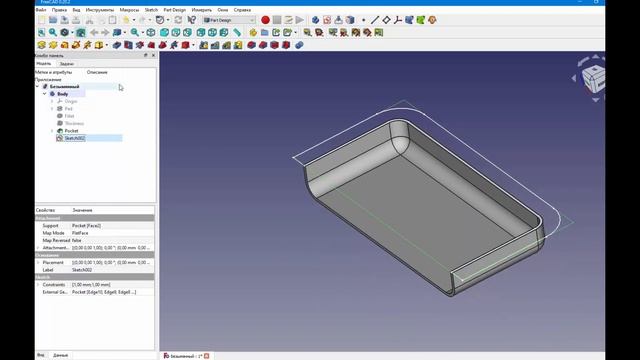Screen dimensions: 640x360
Task: Open the Файл menu
Action: point(41,9)
